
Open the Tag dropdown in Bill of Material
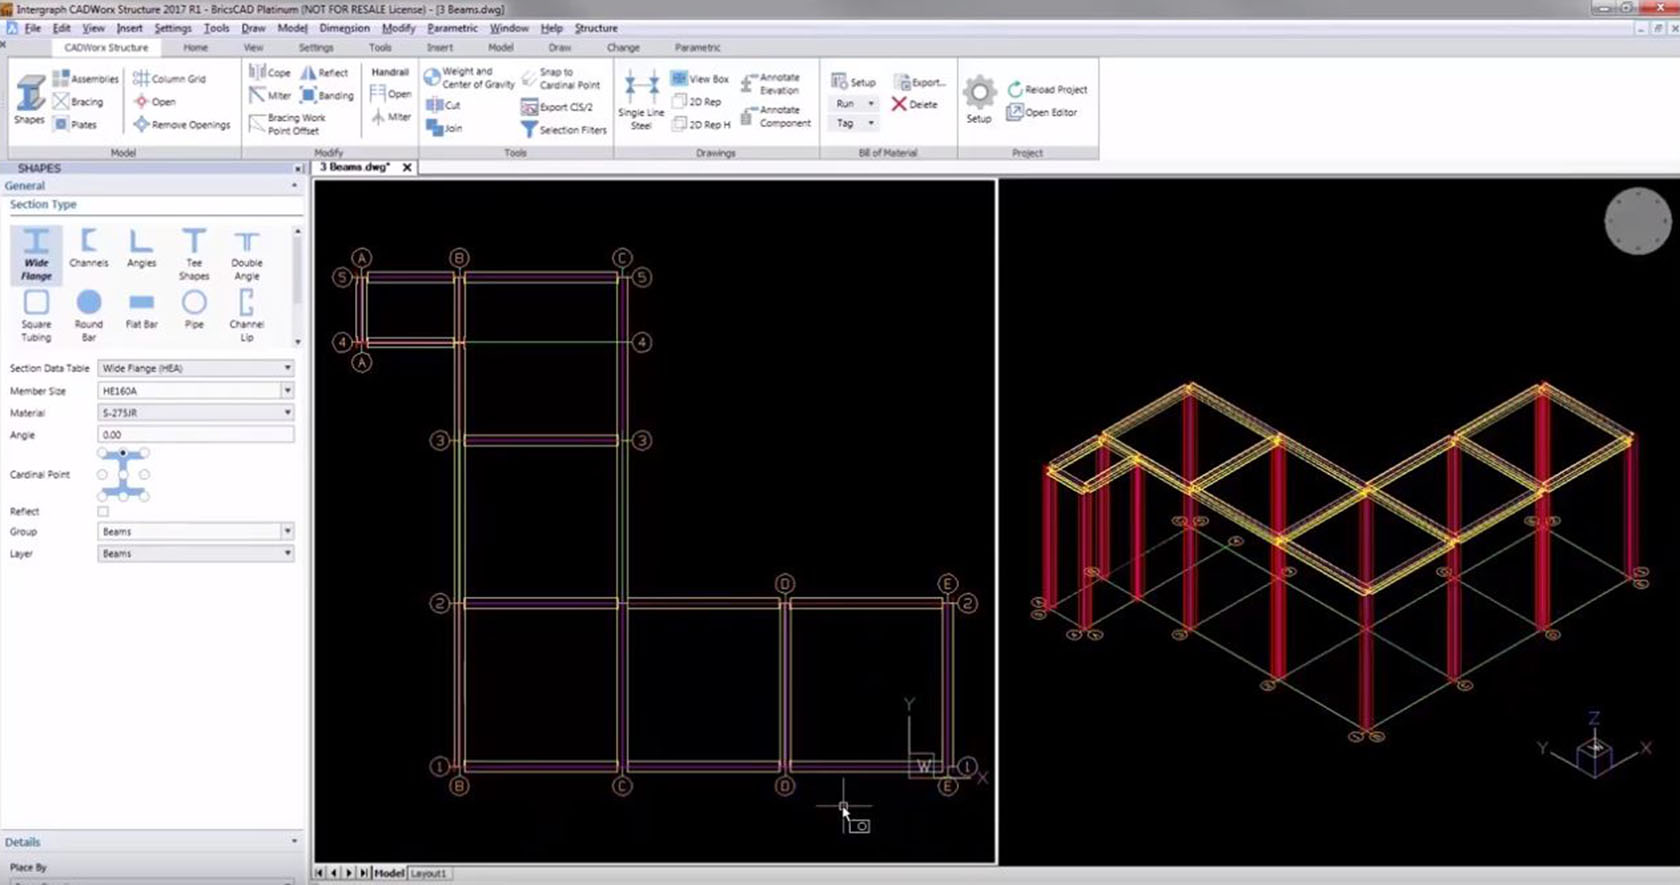pyautogui.click(x=871, y=123)
